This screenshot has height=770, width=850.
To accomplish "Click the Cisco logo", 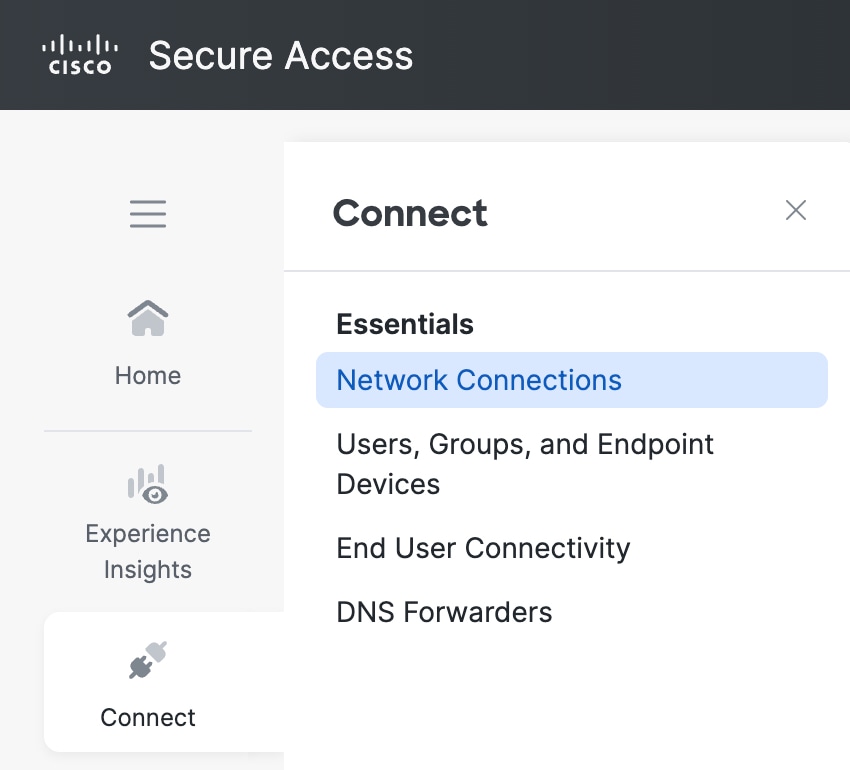I will 80,55.
